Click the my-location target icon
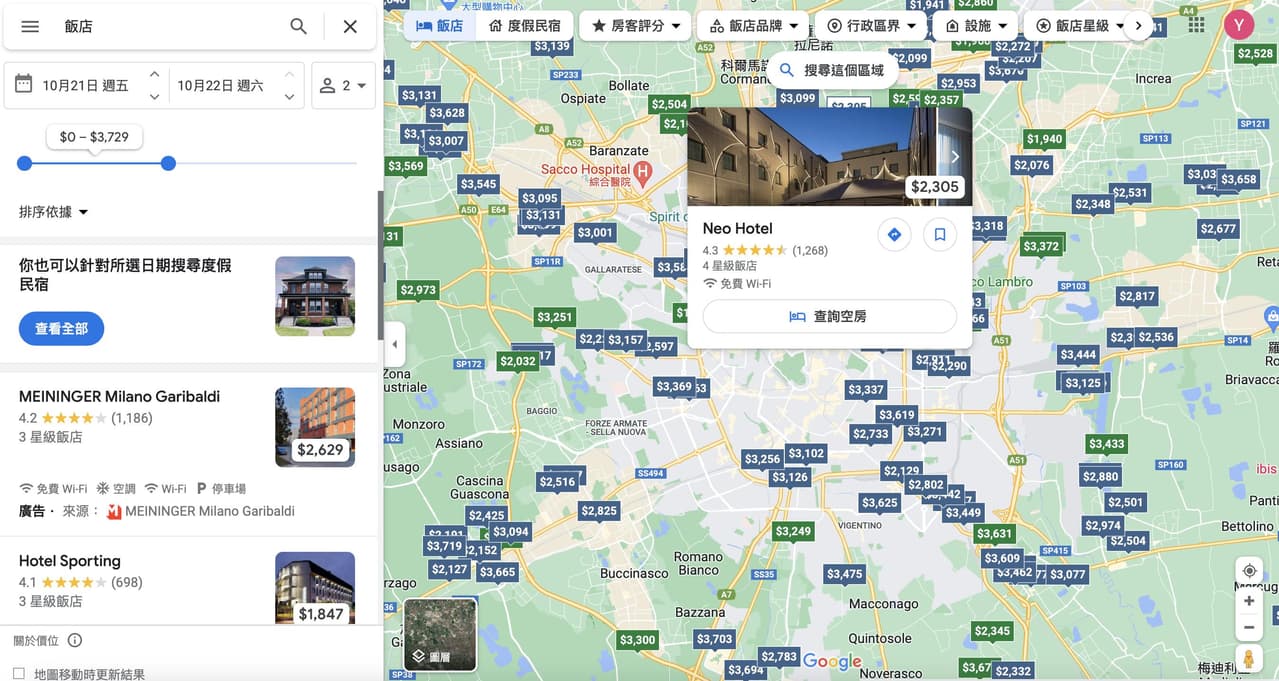1279x681 pixels. pos(1249,571)
